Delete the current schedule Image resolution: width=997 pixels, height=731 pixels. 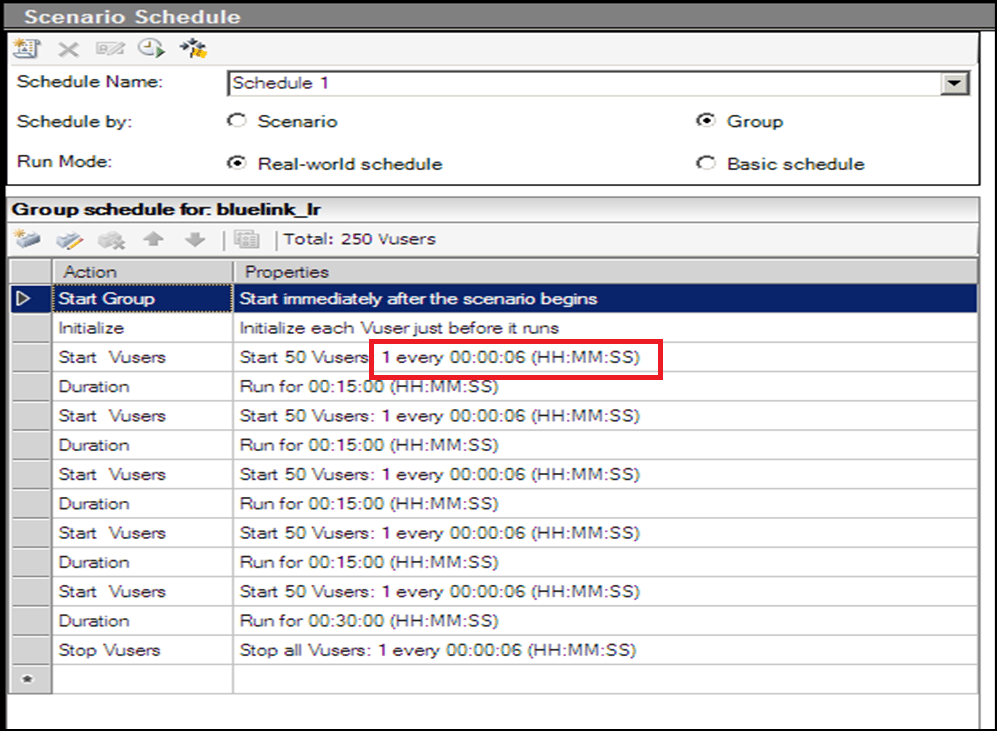tap(69, 48)
